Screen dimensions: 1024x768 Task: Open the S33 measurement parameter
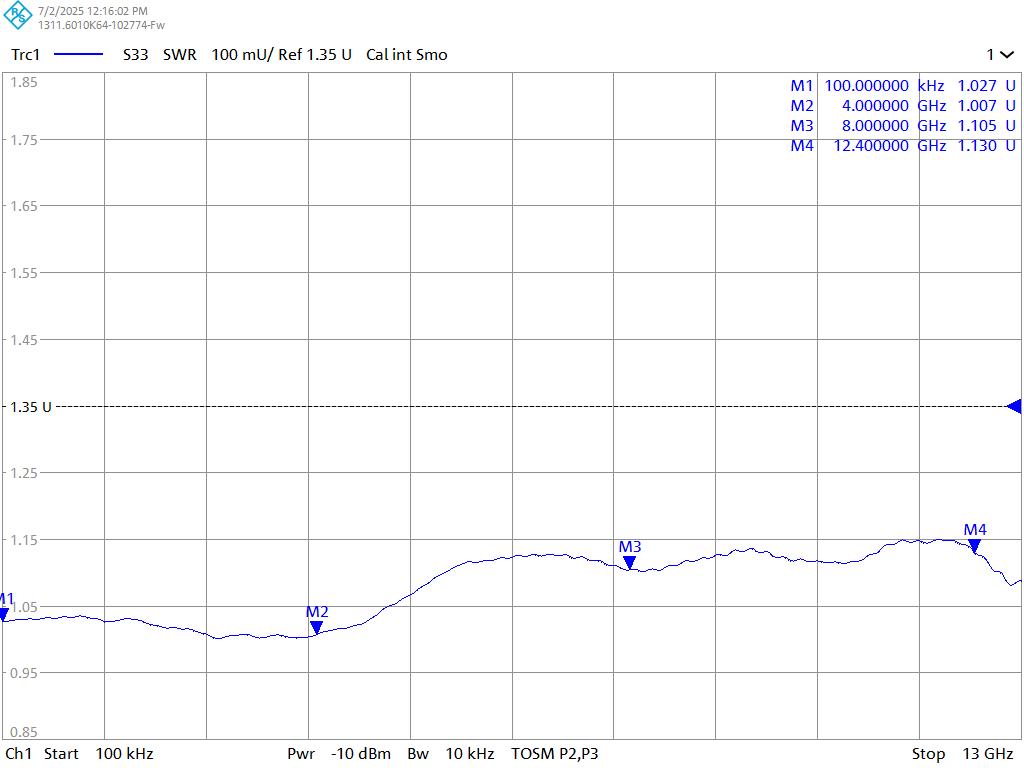[135, 55]
